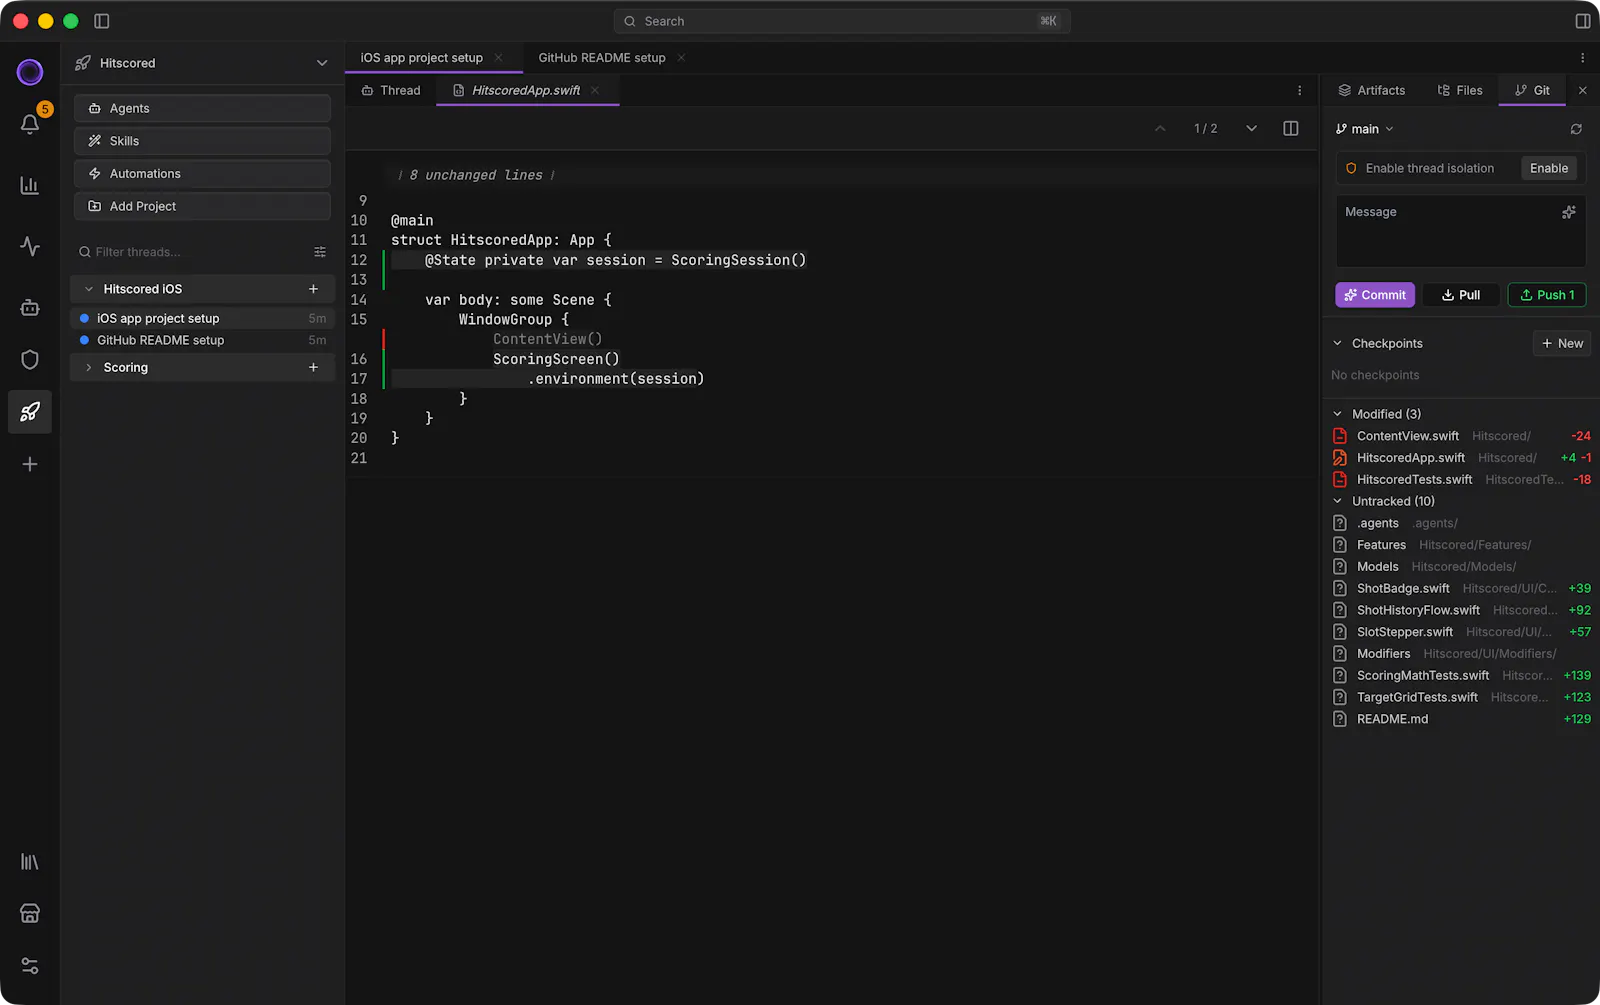Refresh the git status
The image size is (1600, 1005).
(x=1576, y=129)
